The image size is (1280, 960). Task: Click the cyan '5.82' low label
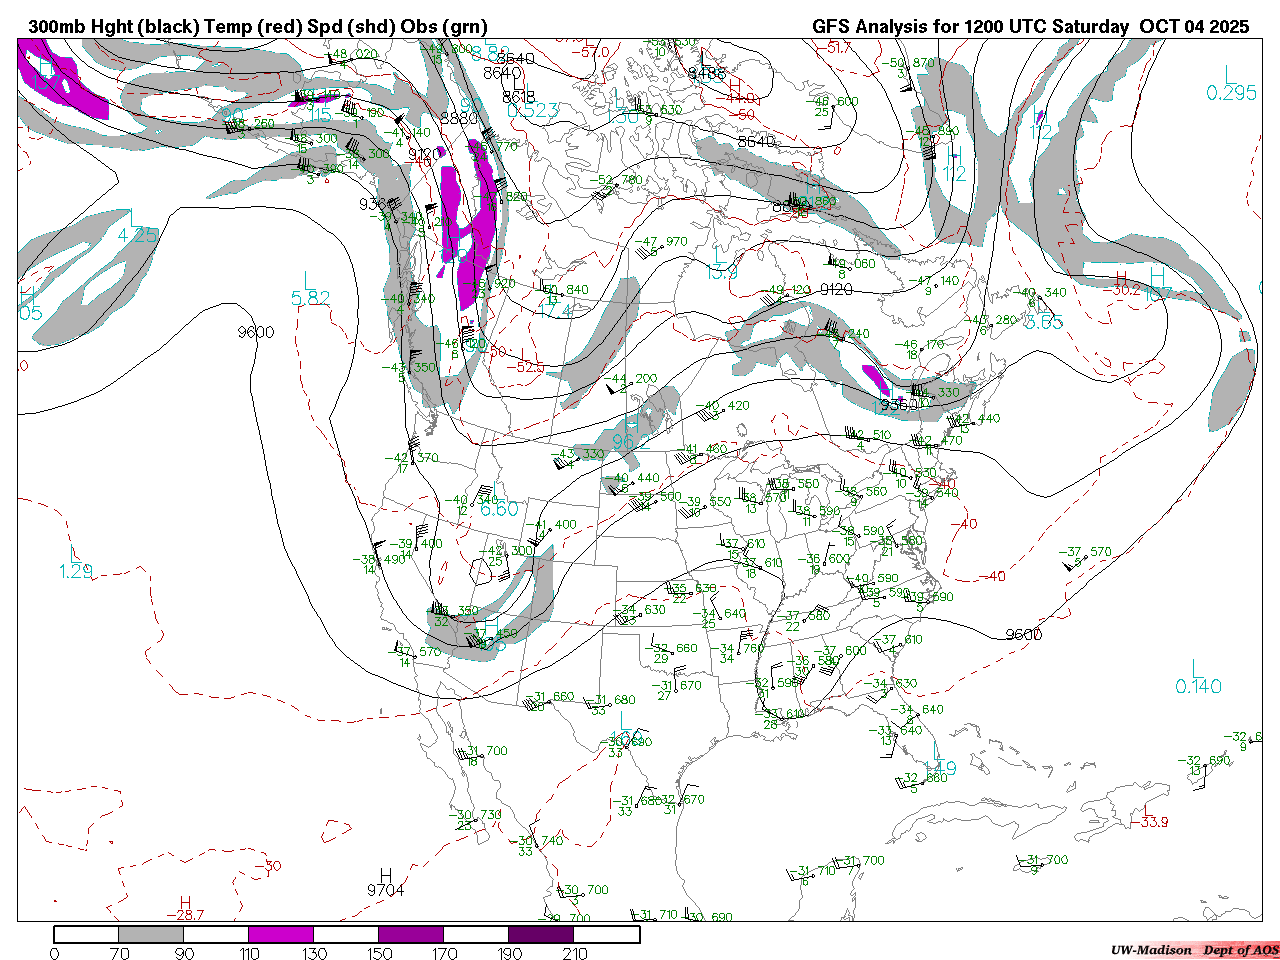coord(310,298)
